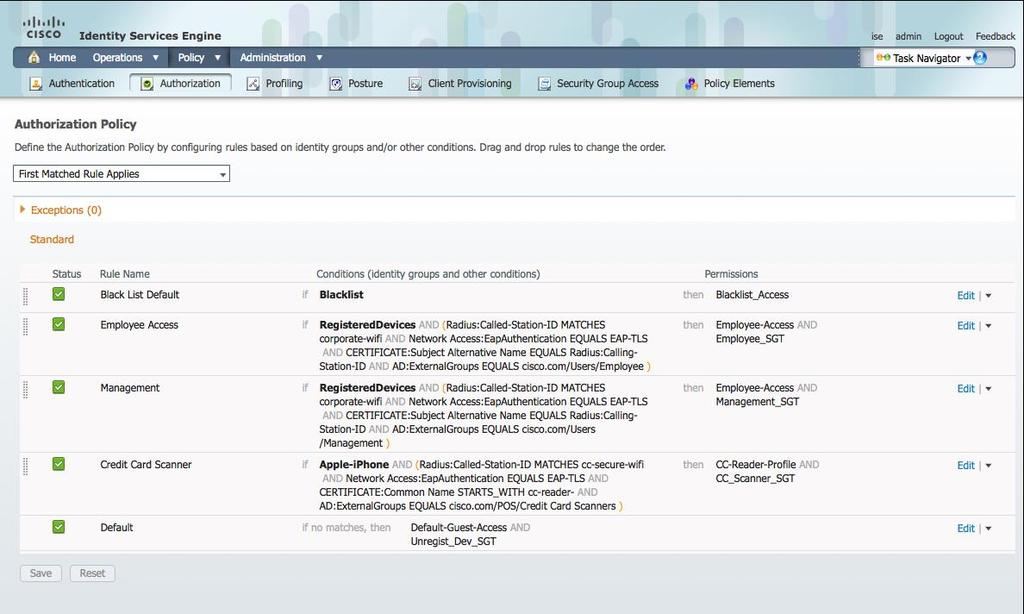Click the Rule Name column header
The width and height of the screenshot is (1024, 614).
pos(125,274)
